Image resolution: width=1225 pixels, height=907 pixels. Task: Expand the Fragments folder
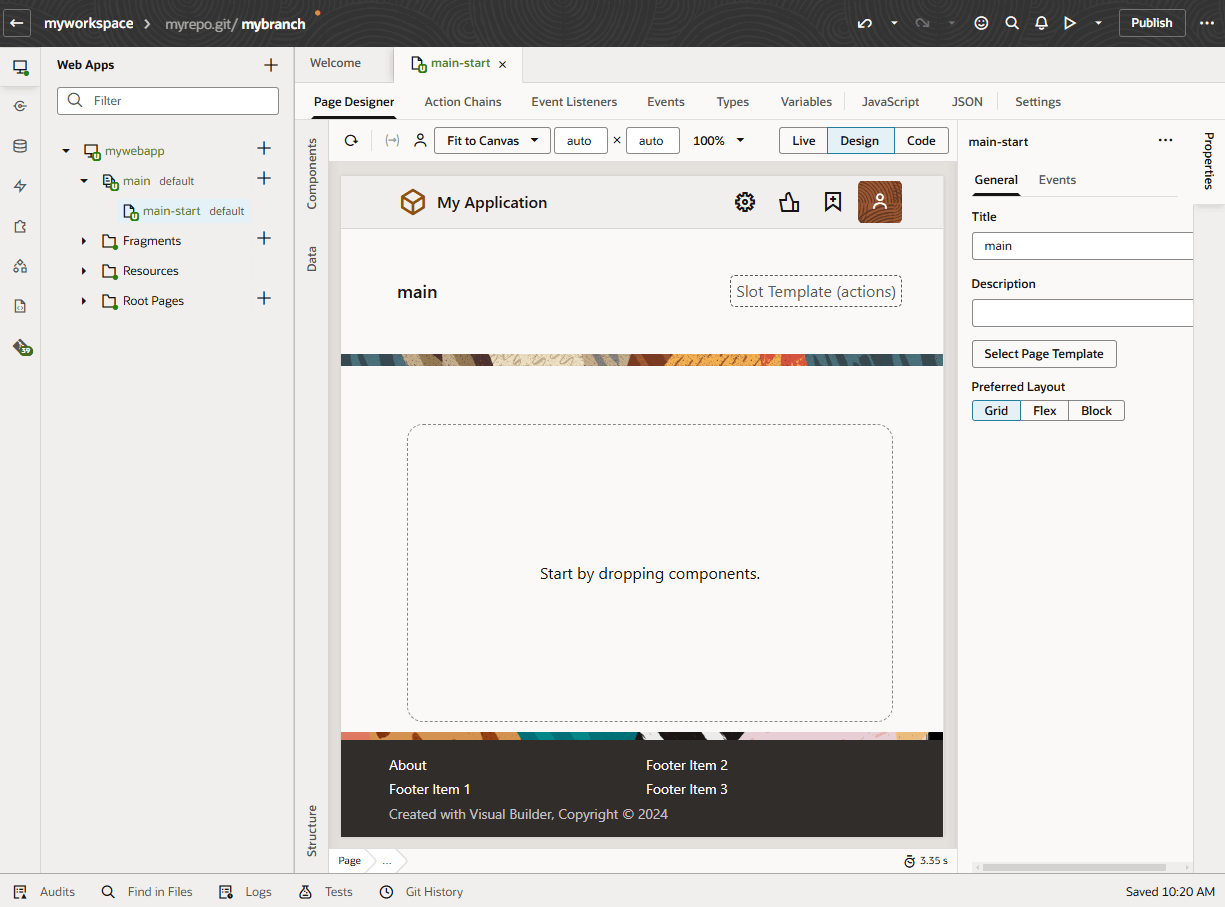click(84, 241)
